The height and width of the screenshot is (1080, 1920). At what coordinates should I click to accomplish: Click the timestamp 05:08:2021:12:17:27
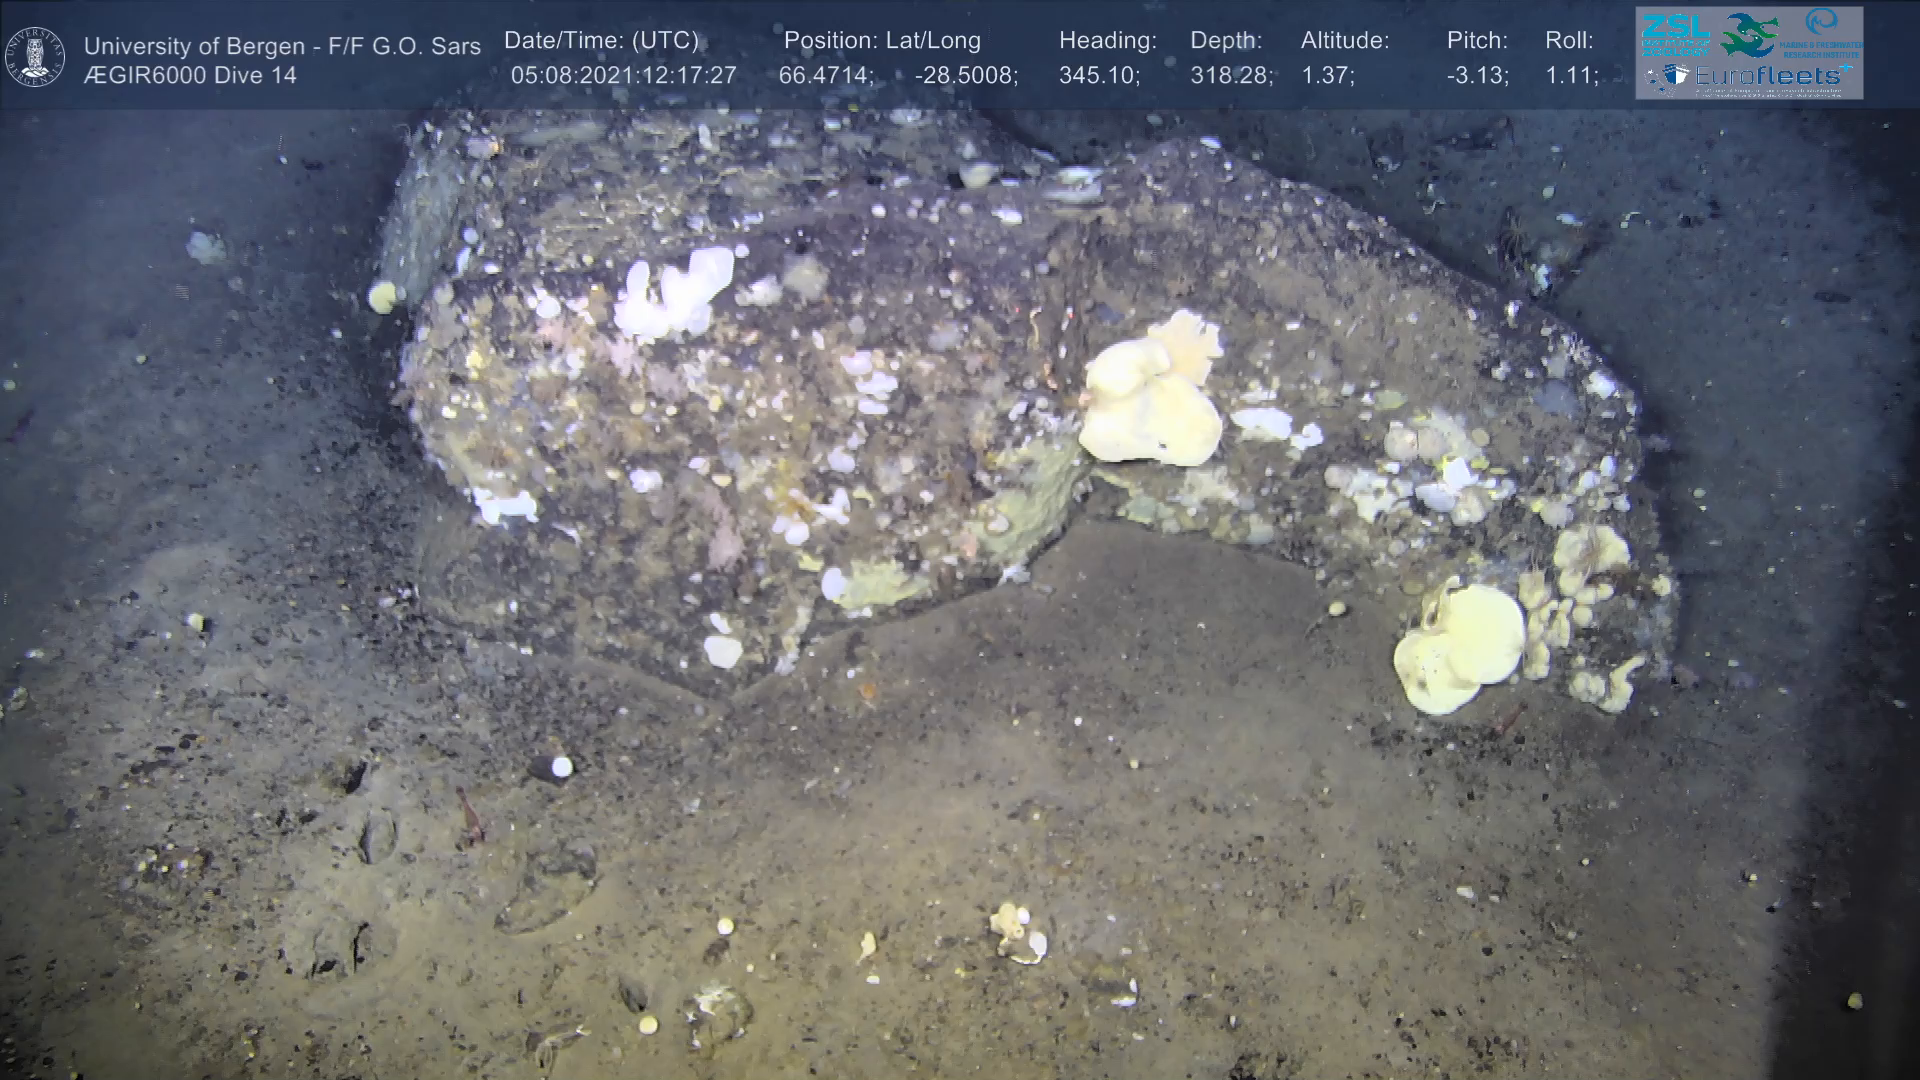coord(623,75)
